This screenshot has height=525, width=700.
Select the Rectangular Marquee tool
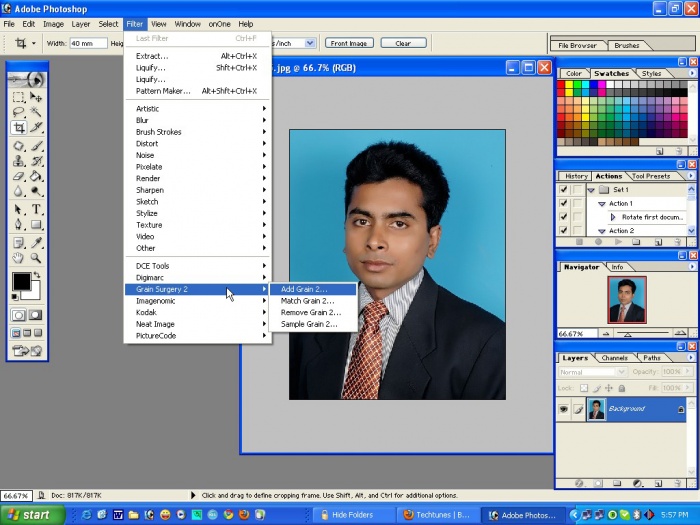(x=18, y=97)
